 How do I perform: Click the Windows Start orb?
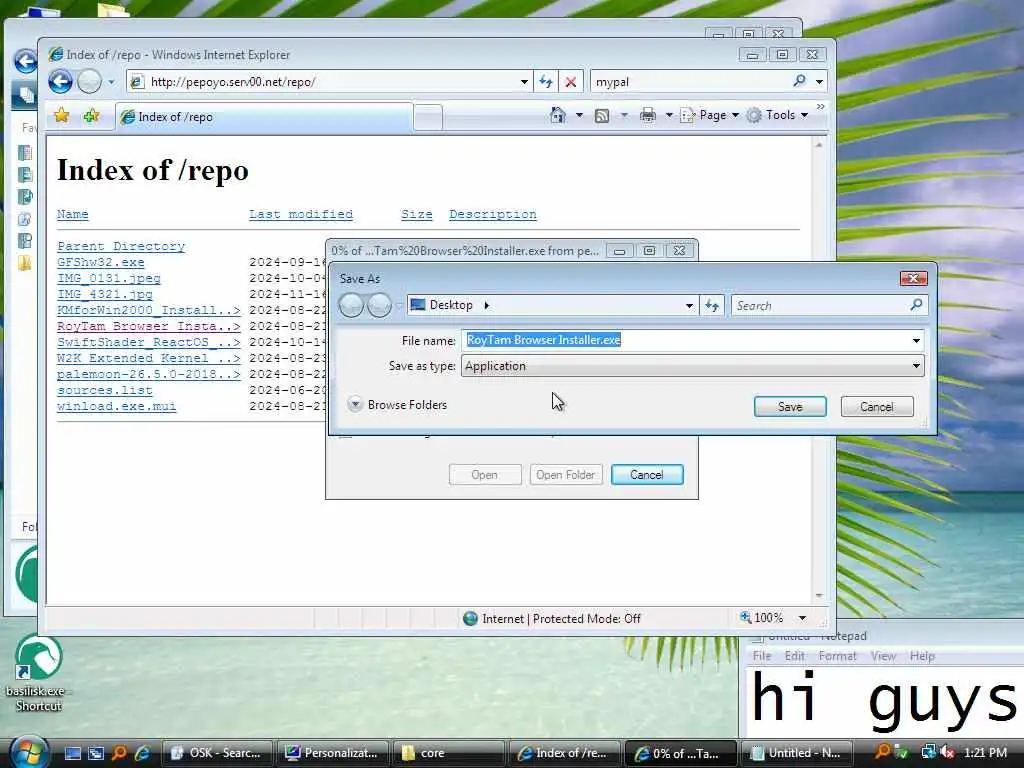[x=29, y=751]
